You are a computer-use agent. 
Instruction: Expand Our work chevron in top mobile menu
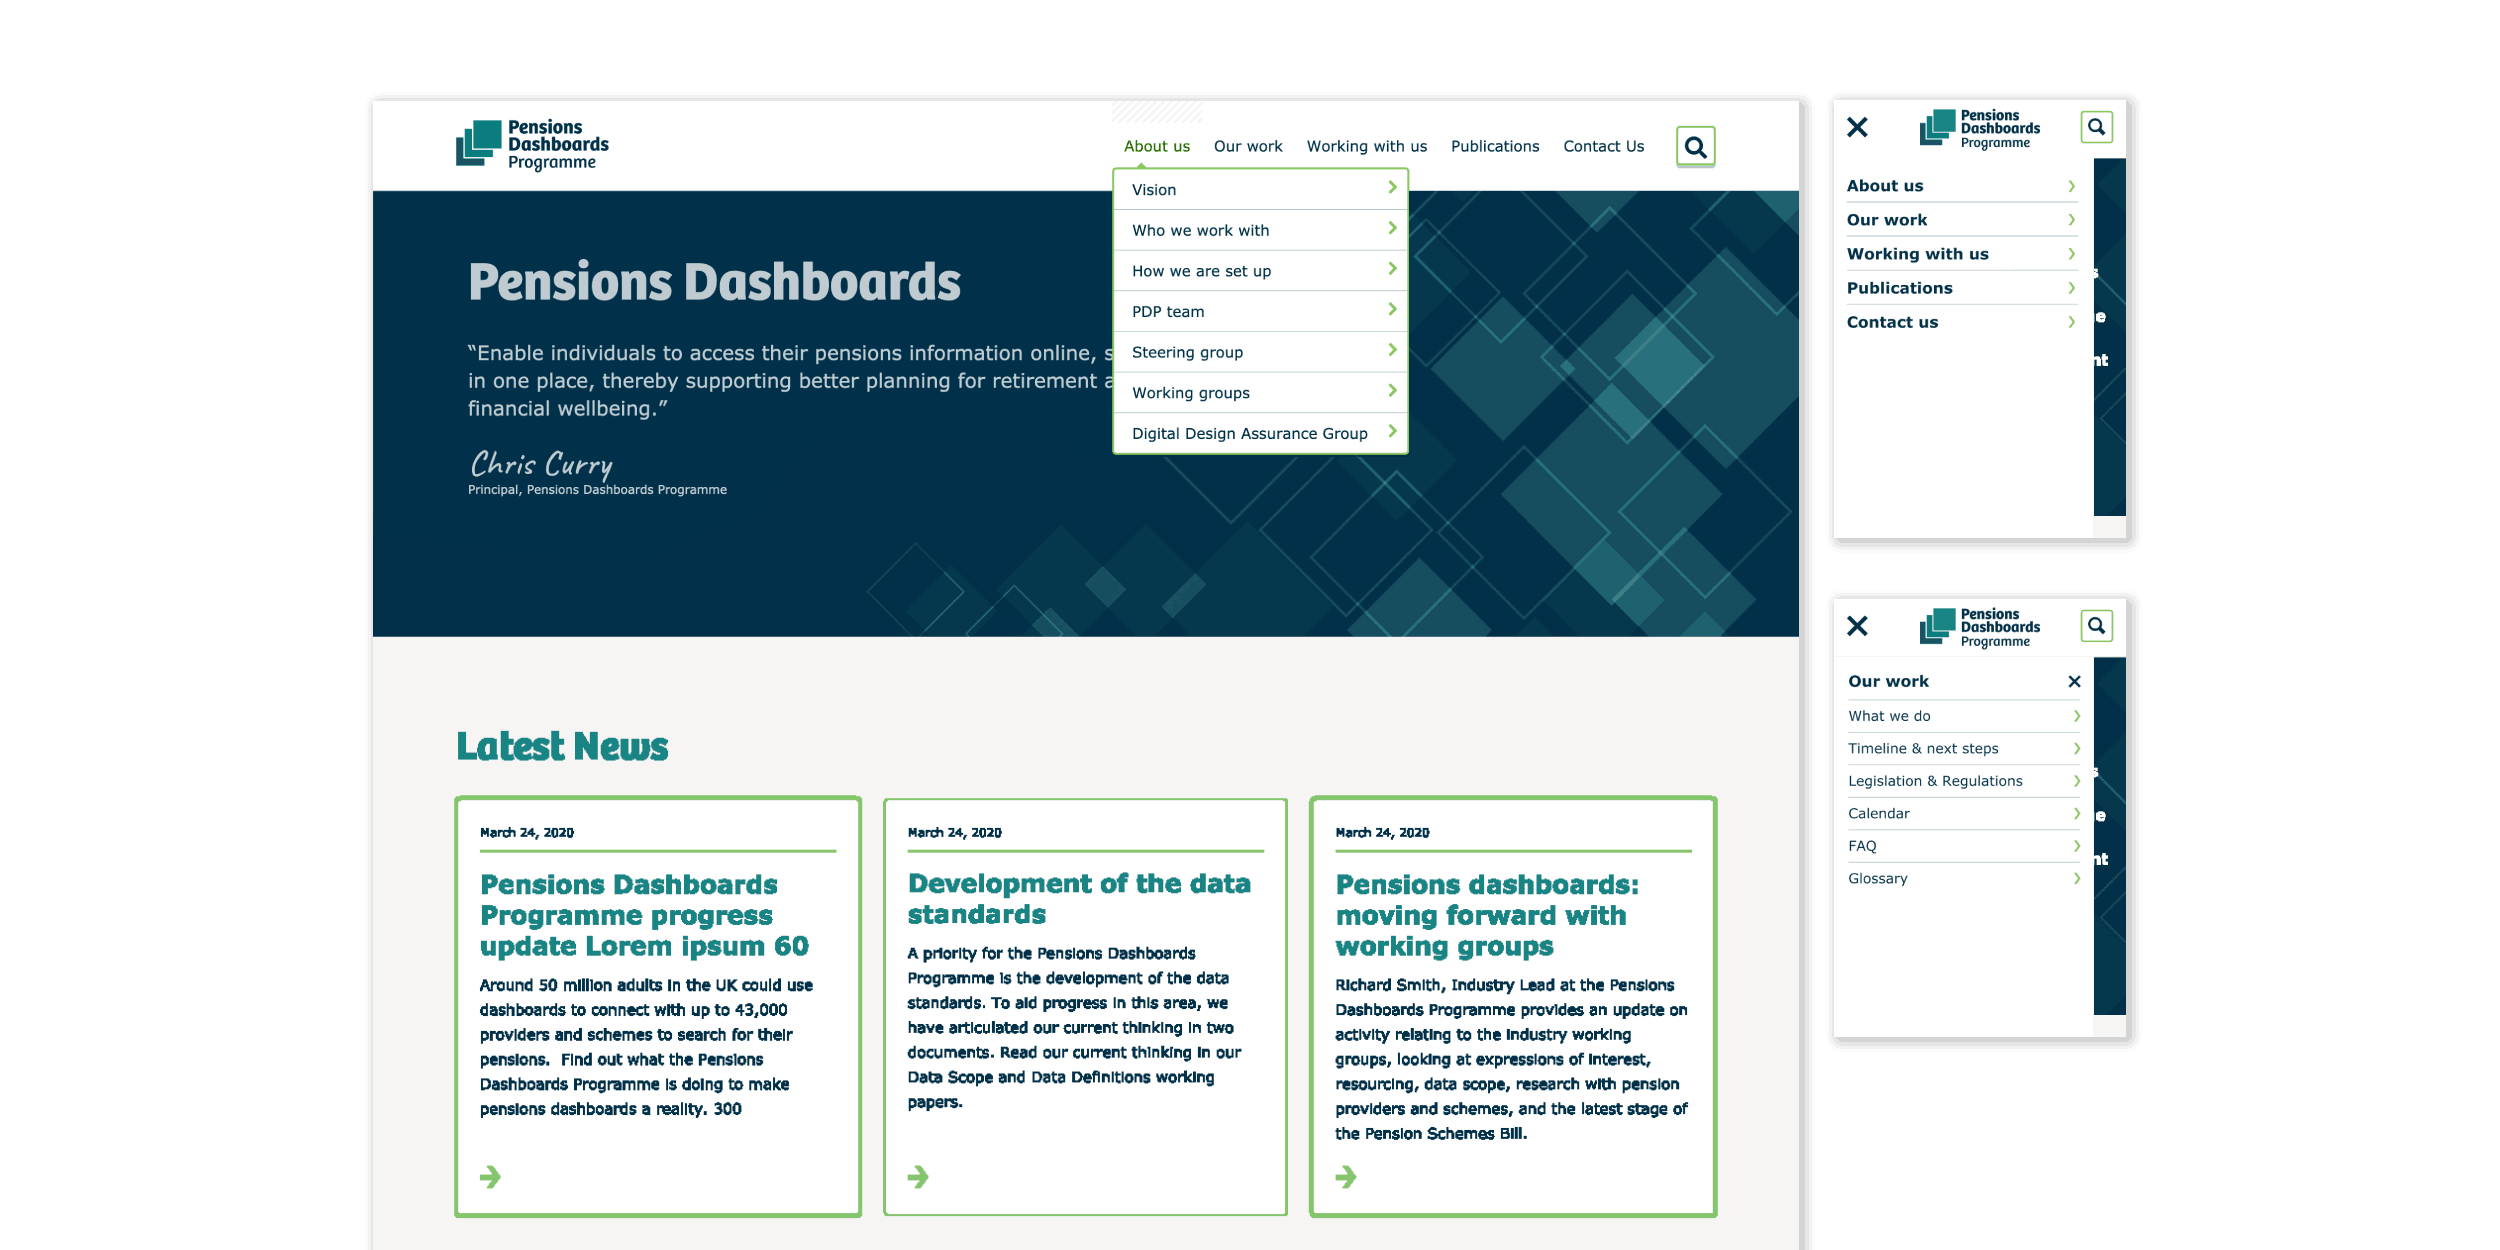pyautogui.click(x=2071, y=220)
